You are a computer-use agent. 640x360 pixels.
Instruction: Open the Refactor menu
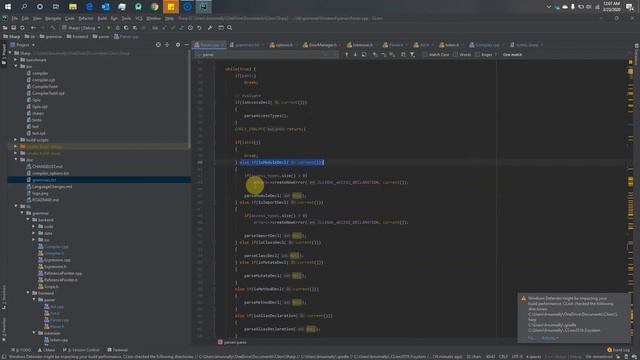point(86,18)
